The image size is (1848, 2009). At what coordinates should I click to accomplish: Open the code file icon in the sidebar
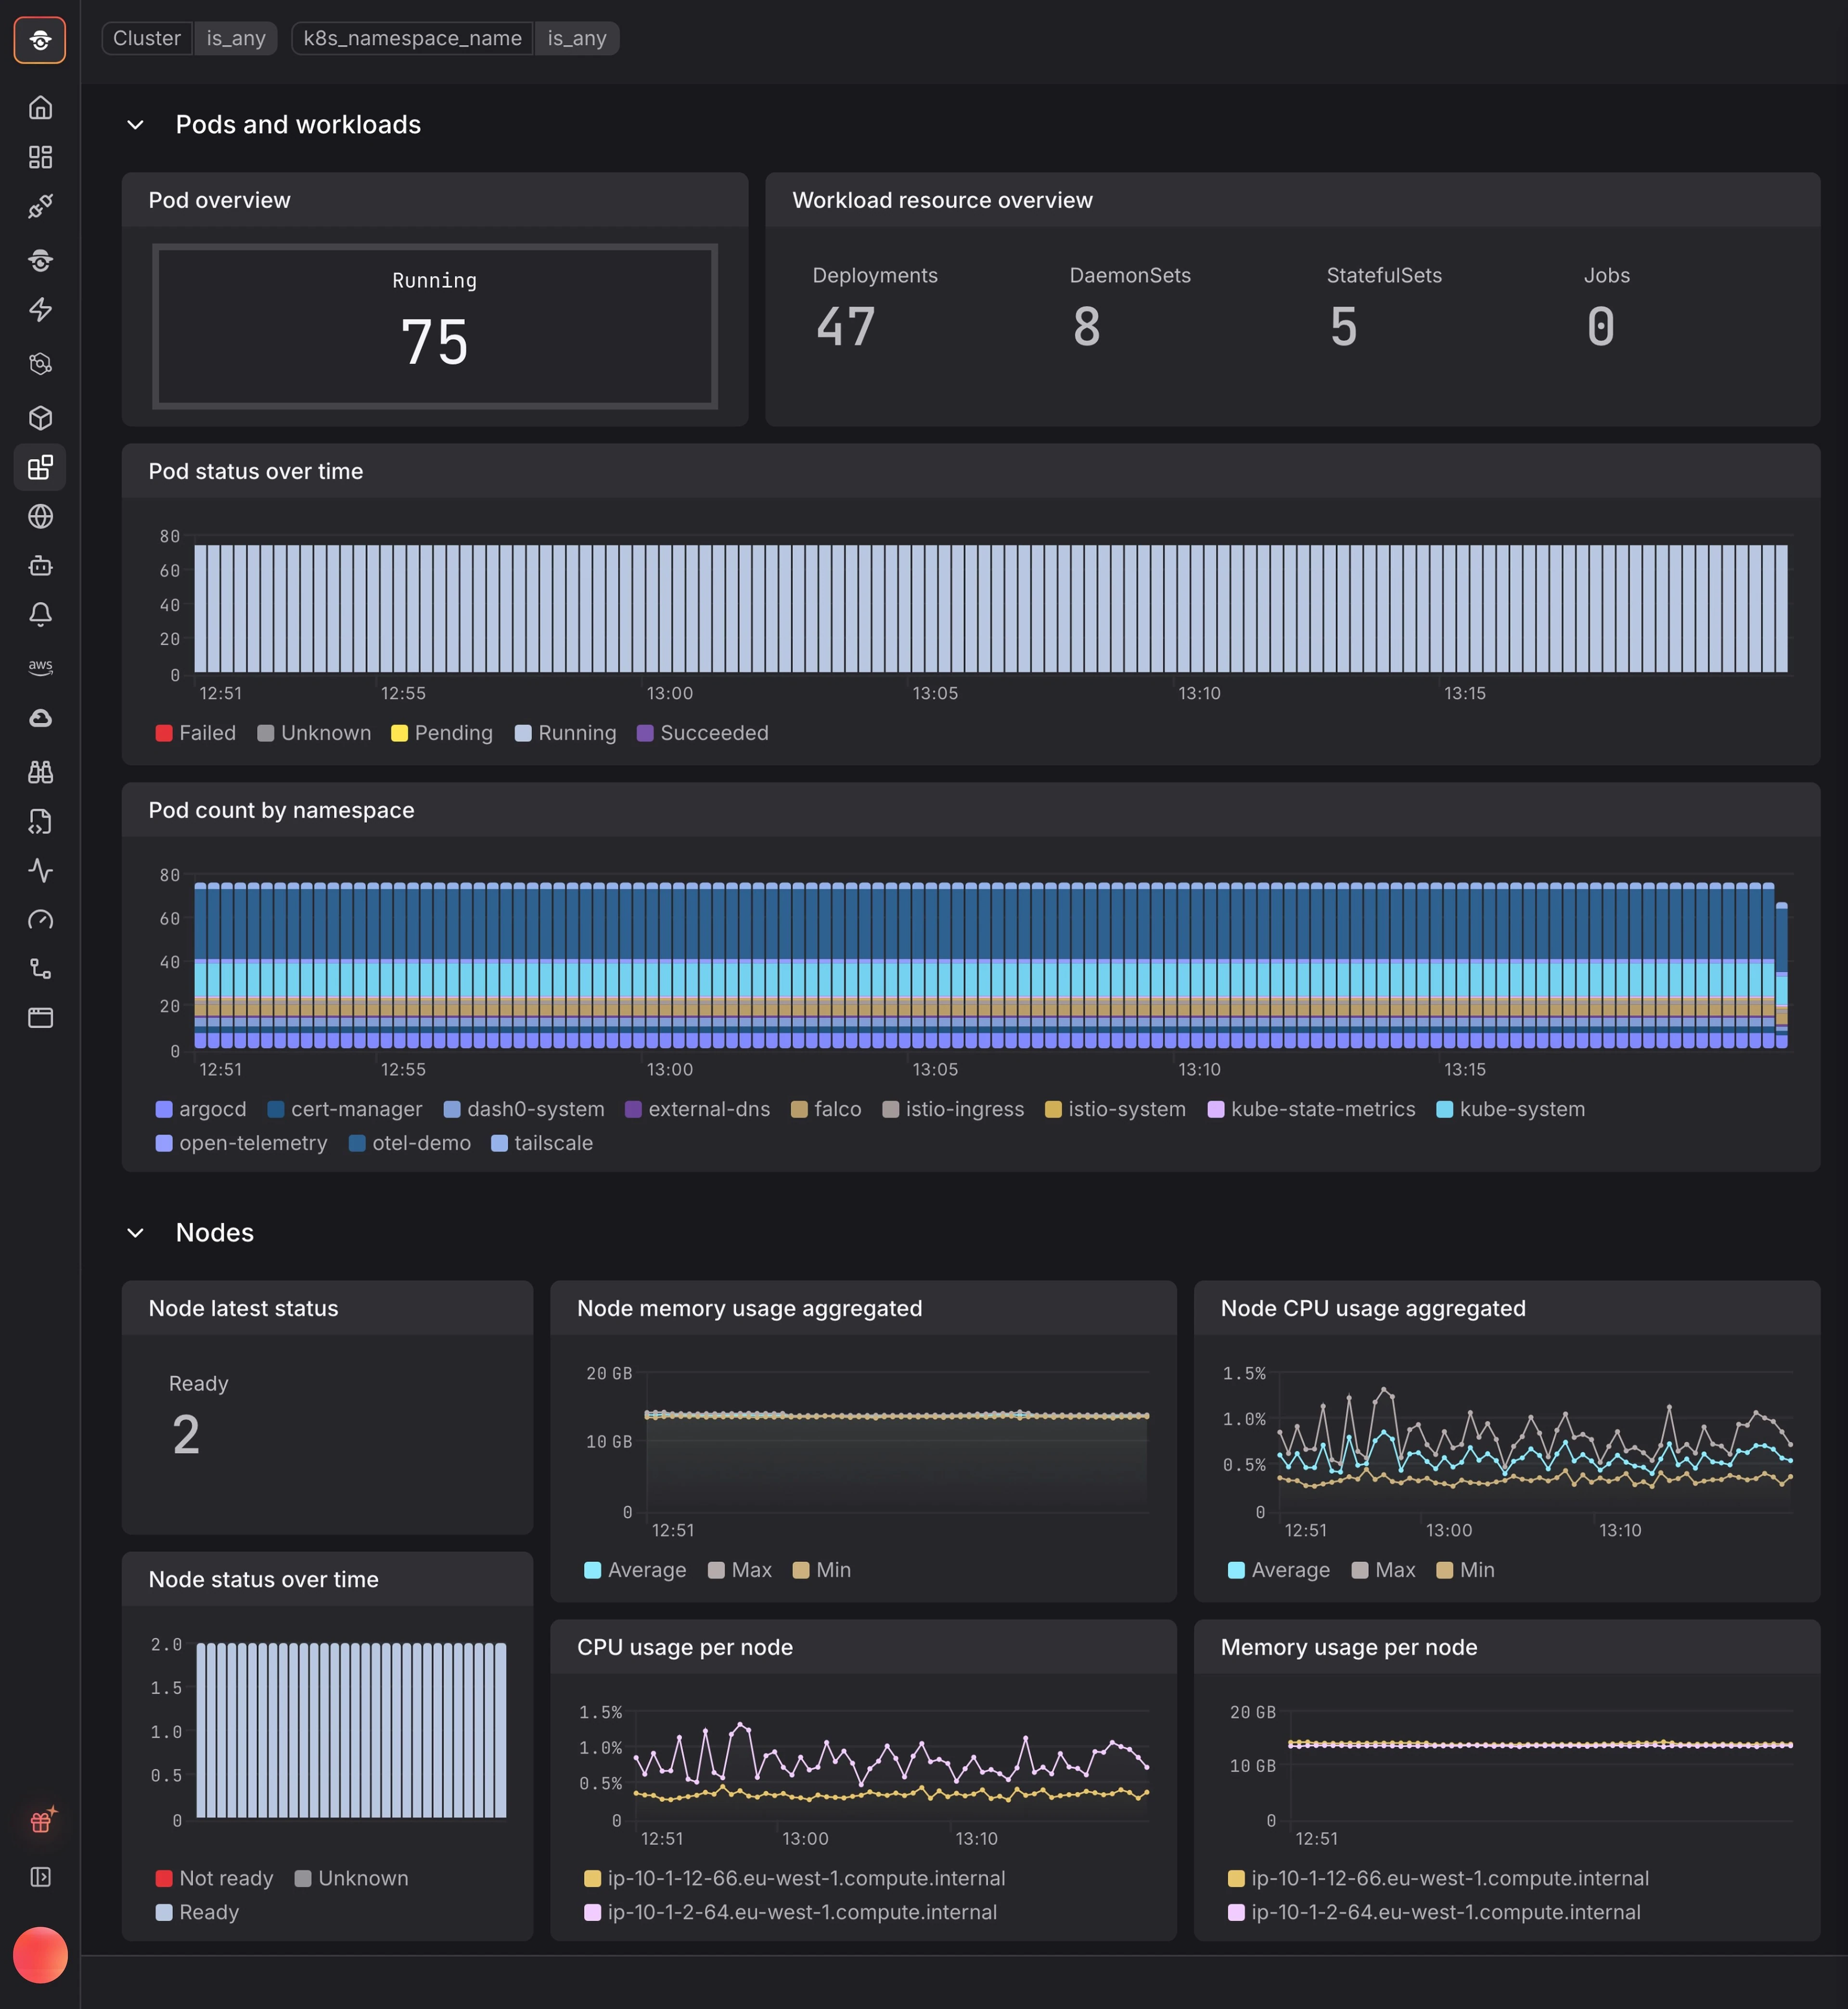[40, 821]
